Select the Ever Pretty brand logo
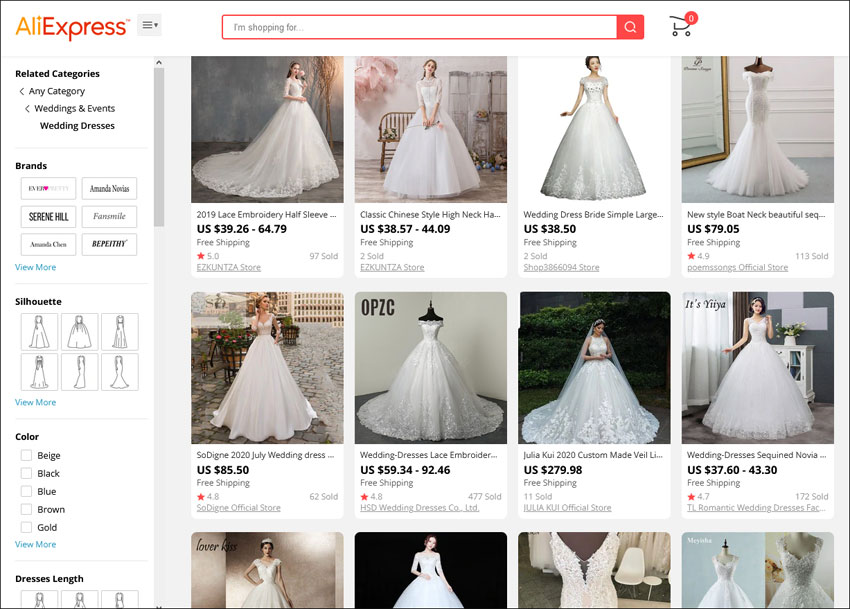This screenshot has width=850, height=609. coord(48,189)
